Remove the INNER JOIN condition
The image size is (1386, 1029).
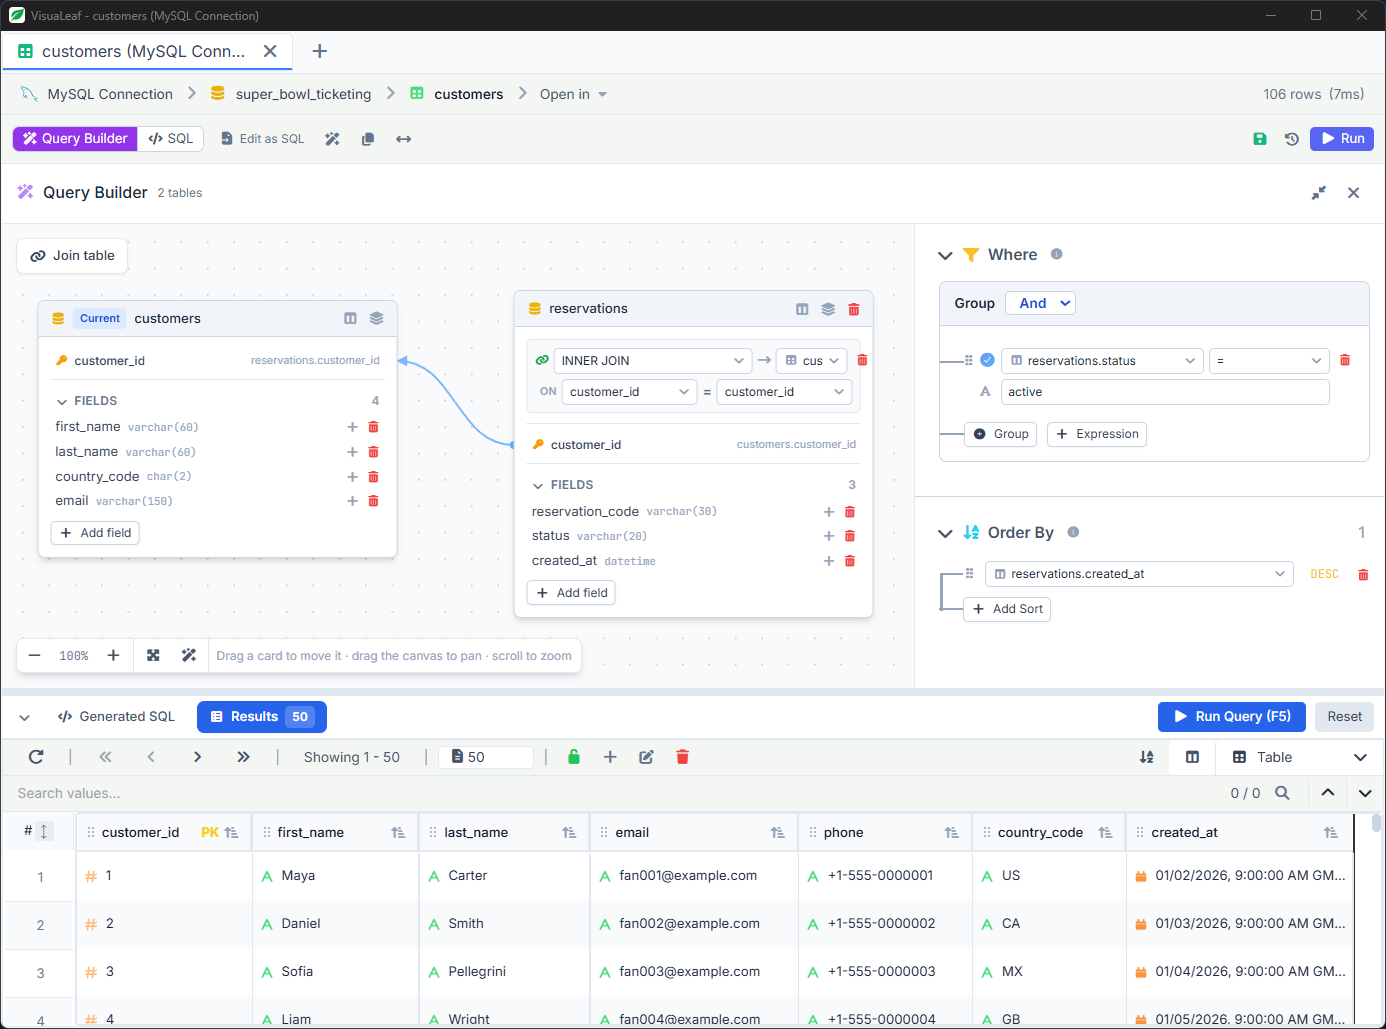point(862,360)
